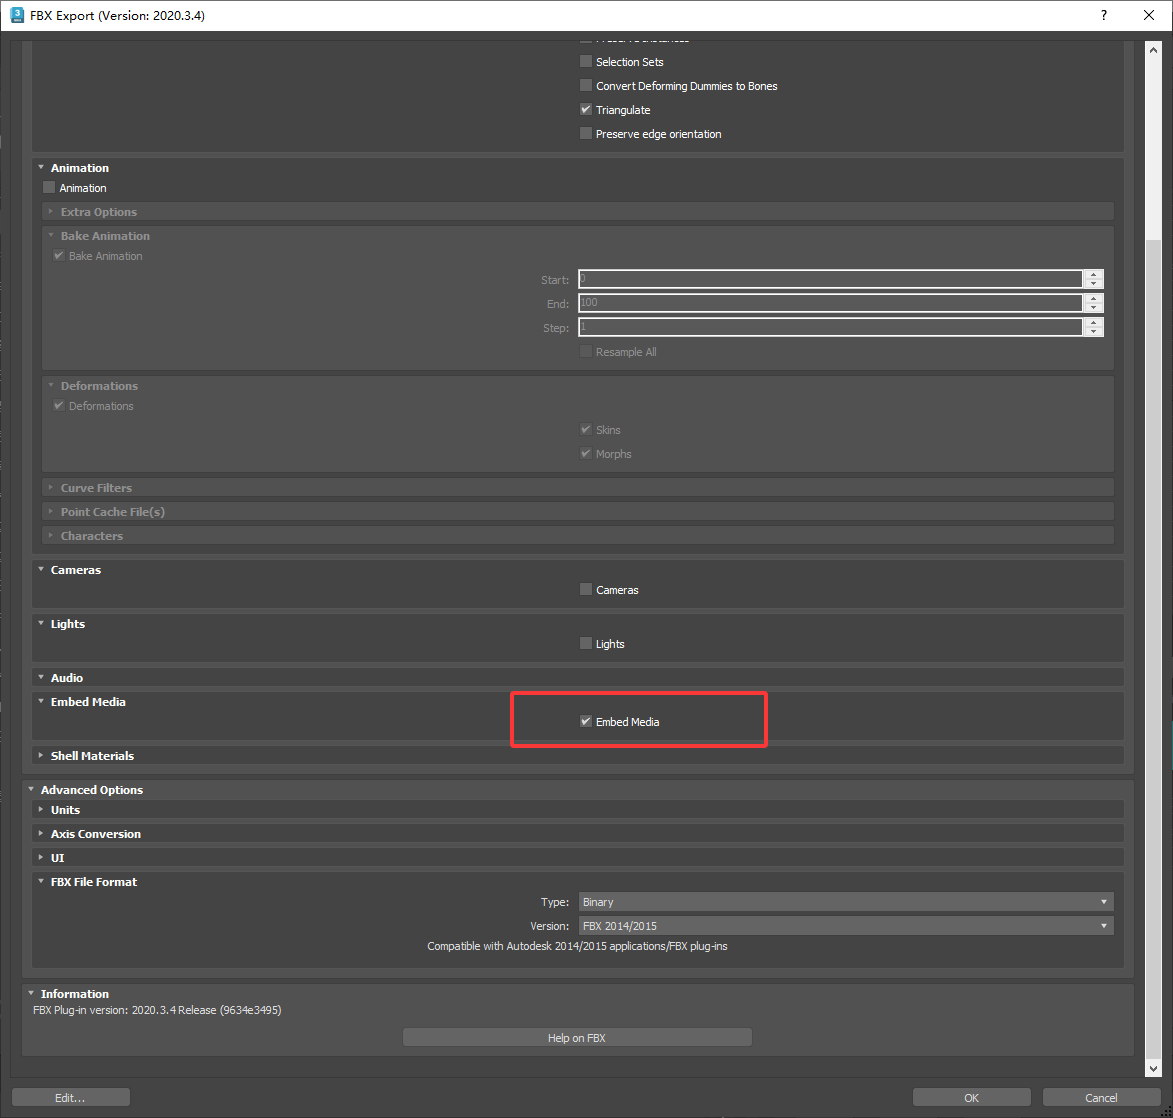The height and width of the screenshot is (1118, 1173).
Task: Expand the Units section
Action: tap(41, 810)
